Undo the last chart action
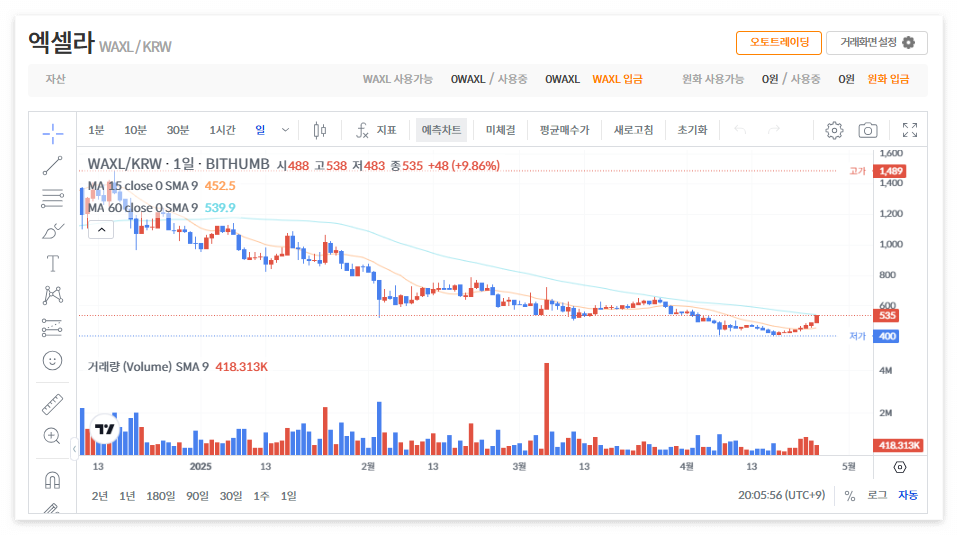958x535 pixels. pyautogui.click(x=740, y=130)
